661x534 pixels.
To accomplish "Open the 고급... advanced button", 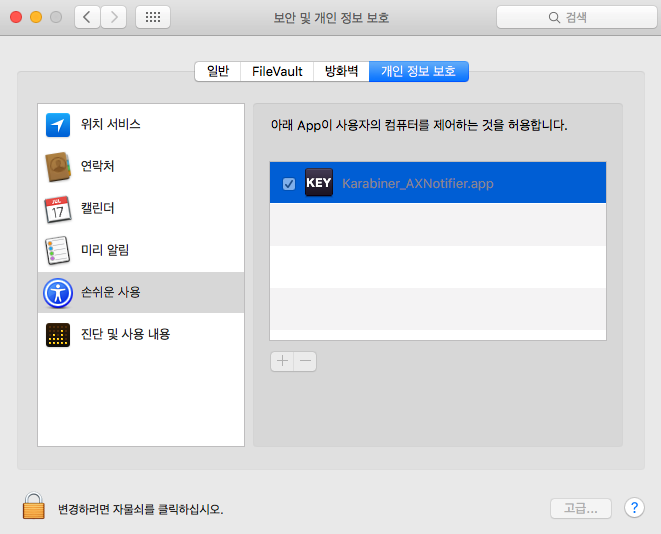I will click(x=580, y=508).
